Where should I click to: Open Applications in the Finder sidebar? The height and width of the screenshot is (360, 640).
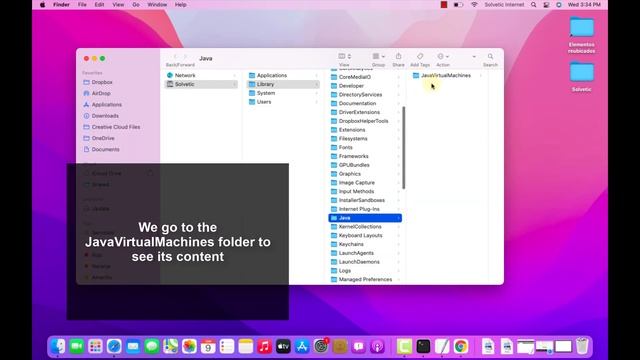[x=107, y=104]
